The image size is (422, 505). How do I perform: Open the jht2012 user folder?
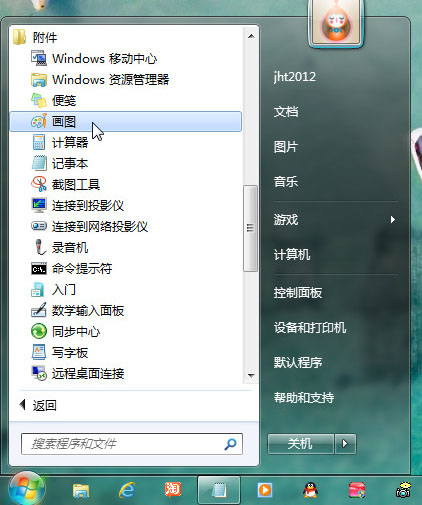pos(295,77)
